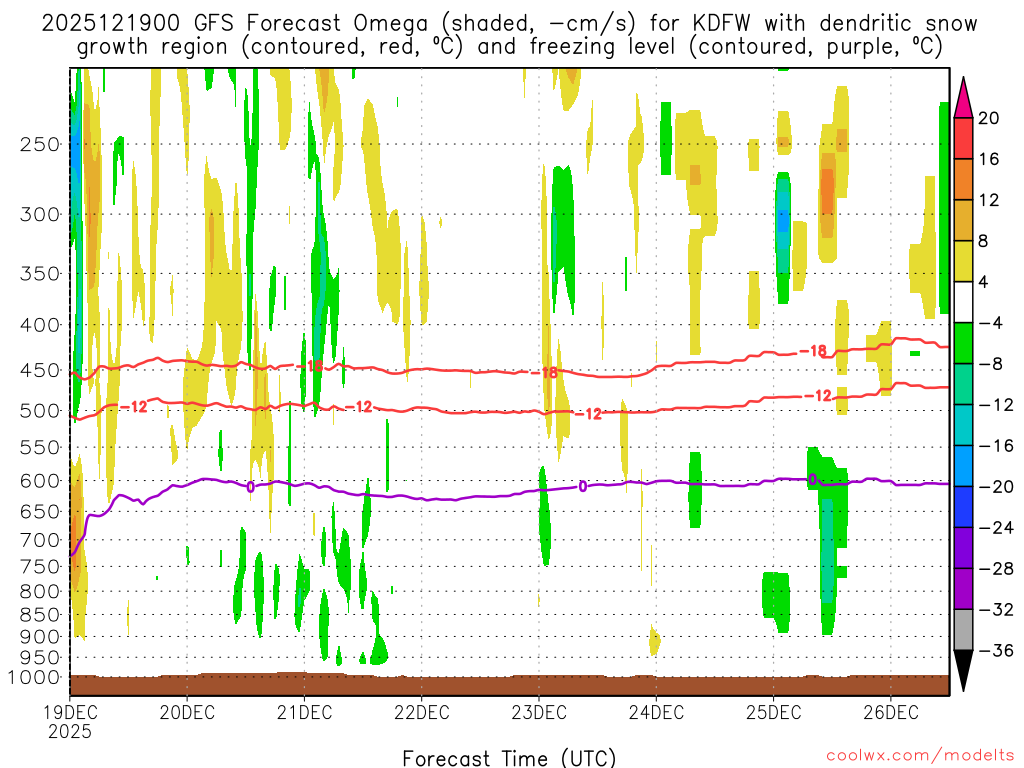1024x768 pixels.
Task: Click the colorbar value label 20
Action: [989, 118]
